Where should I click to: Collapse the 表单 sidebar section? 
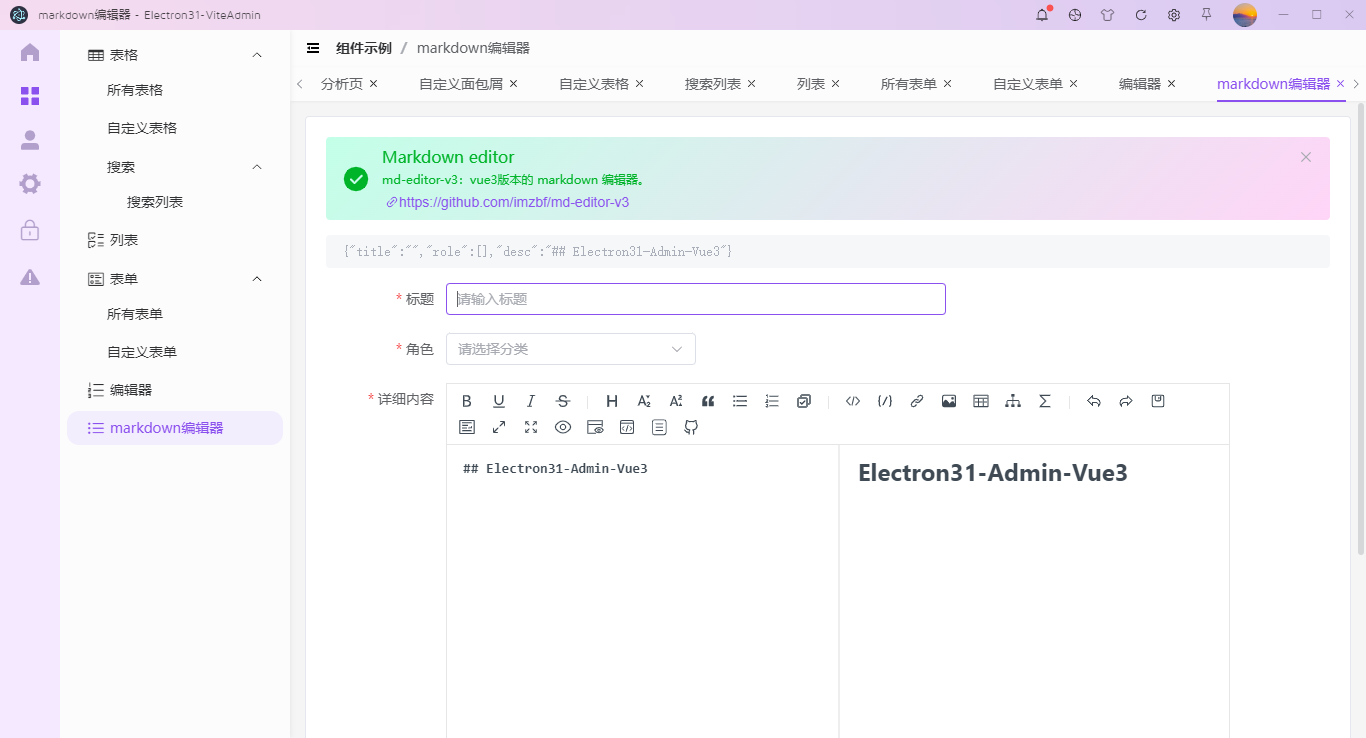pyautogui.click(x=256, y=278)
